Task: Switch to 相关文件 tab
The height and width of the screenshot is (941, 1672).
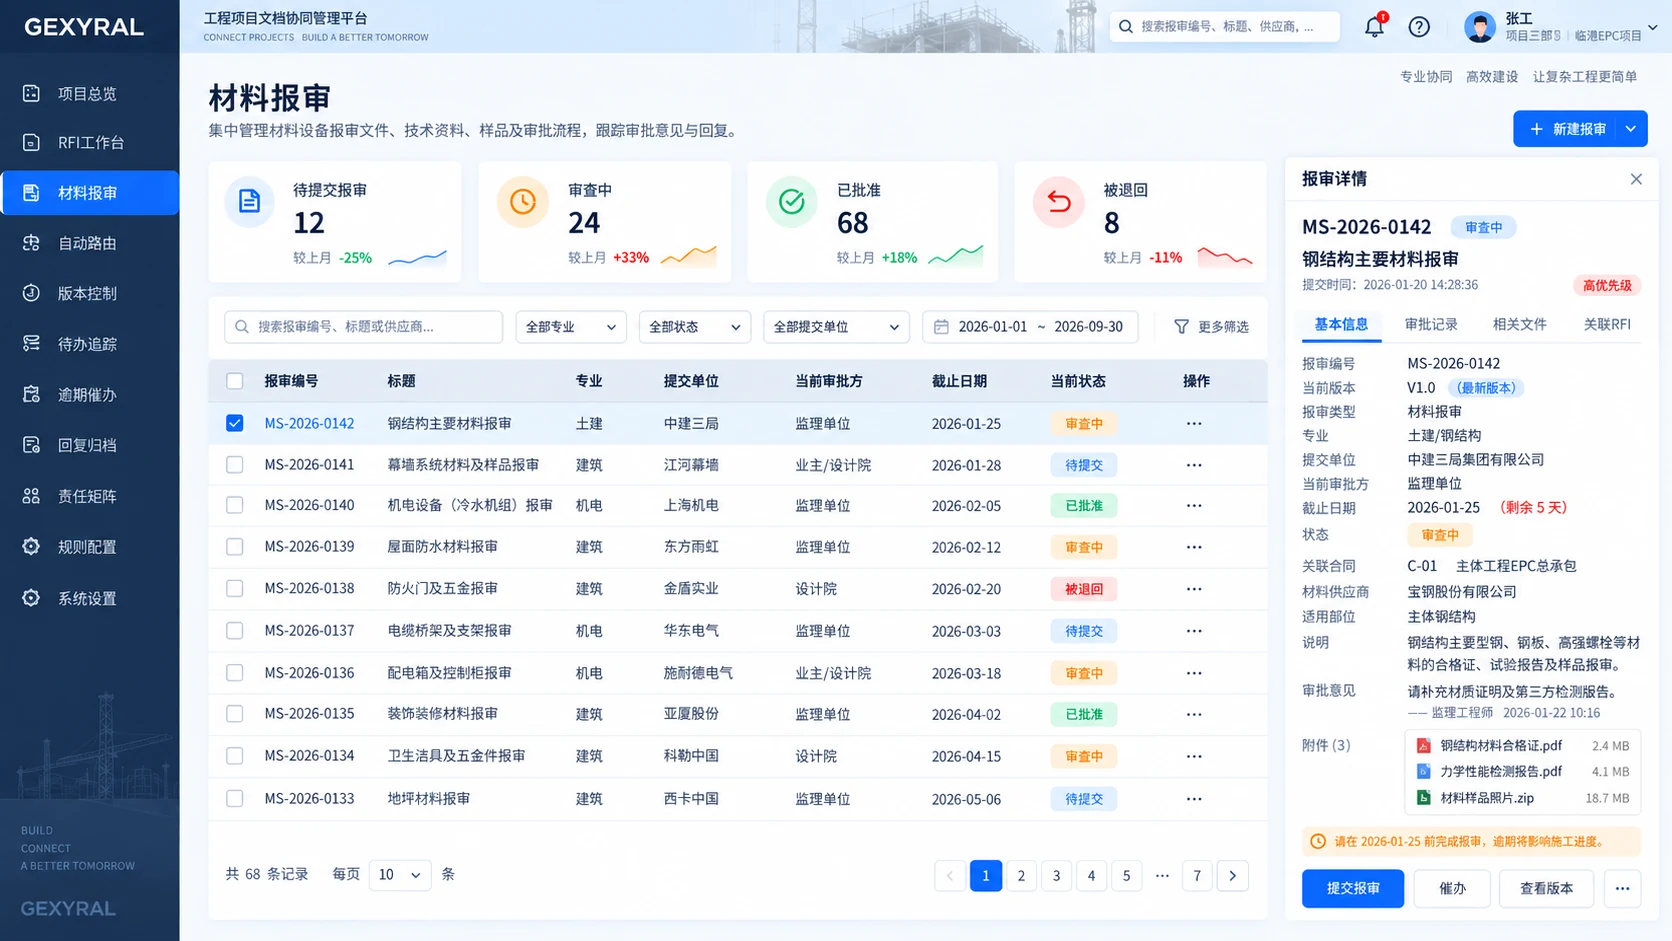Action: pos(1519,324)
